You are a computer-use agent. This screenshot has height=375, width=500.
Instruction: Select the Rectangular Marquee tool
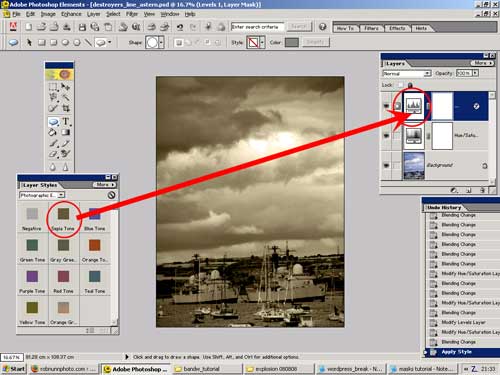[53, 87]
